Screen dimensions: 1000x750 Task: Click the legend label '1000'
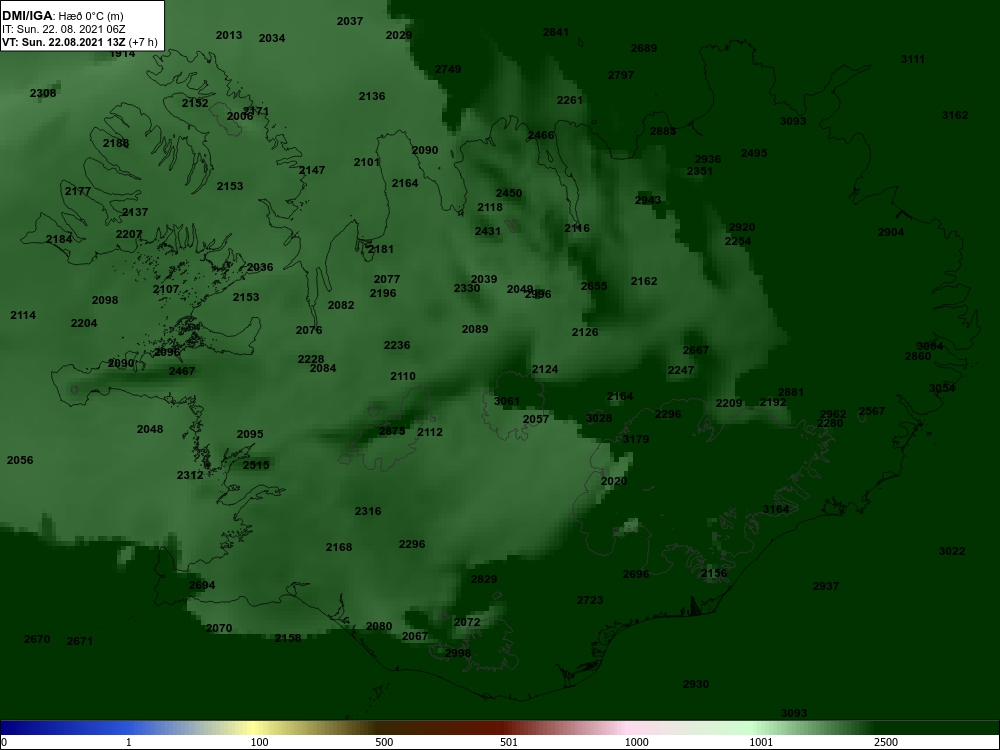point(636,742)
